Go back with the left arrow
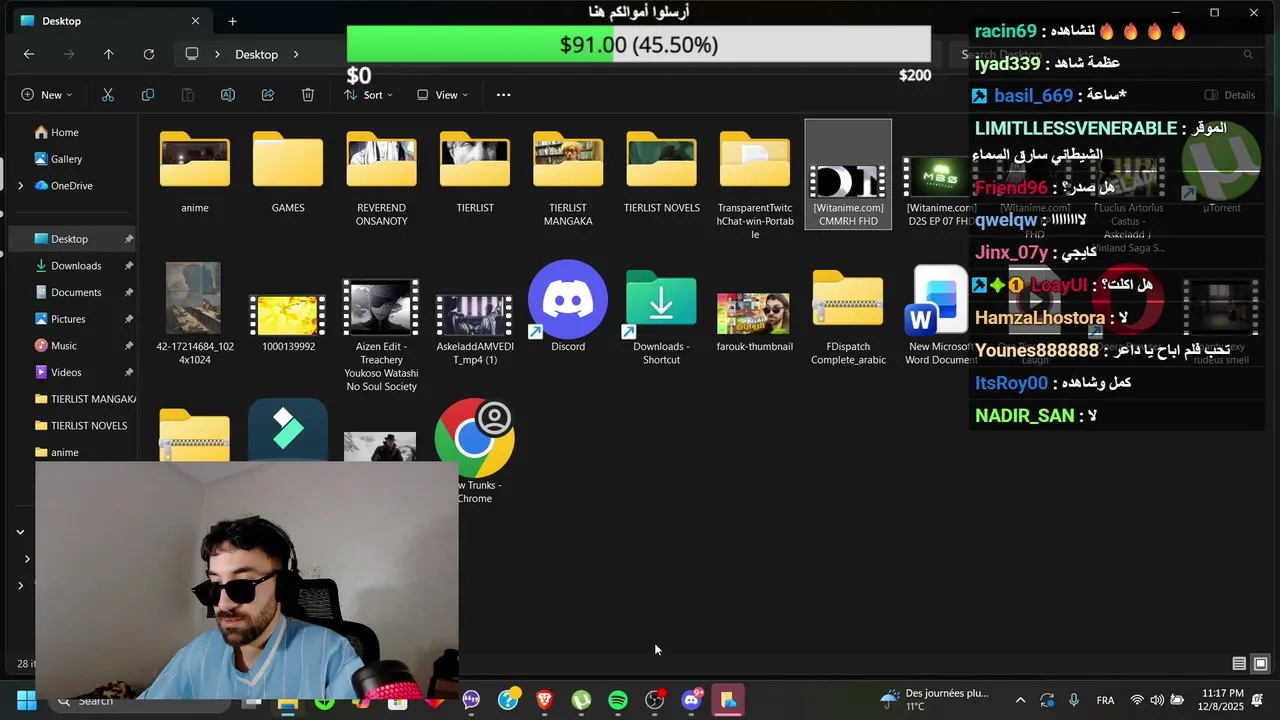 tap(29, 54)
